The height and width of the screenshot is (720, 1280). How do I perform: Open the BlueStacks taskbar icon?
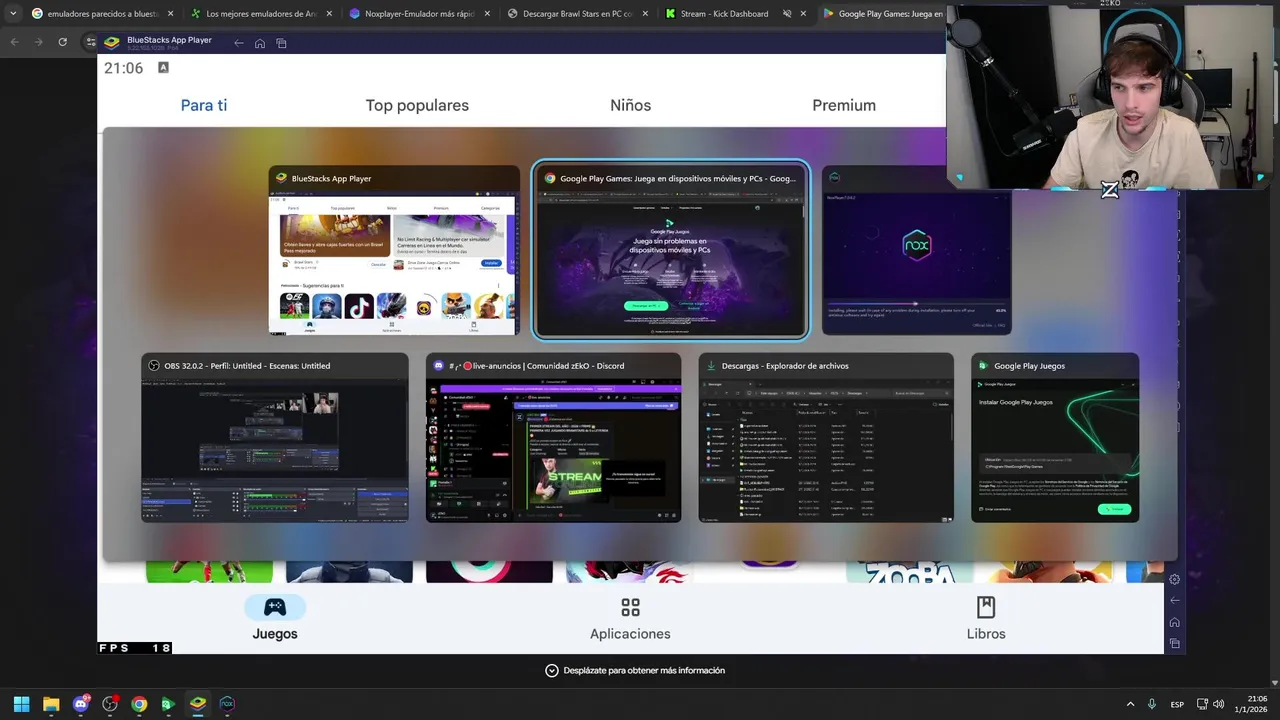pos(198,704)
